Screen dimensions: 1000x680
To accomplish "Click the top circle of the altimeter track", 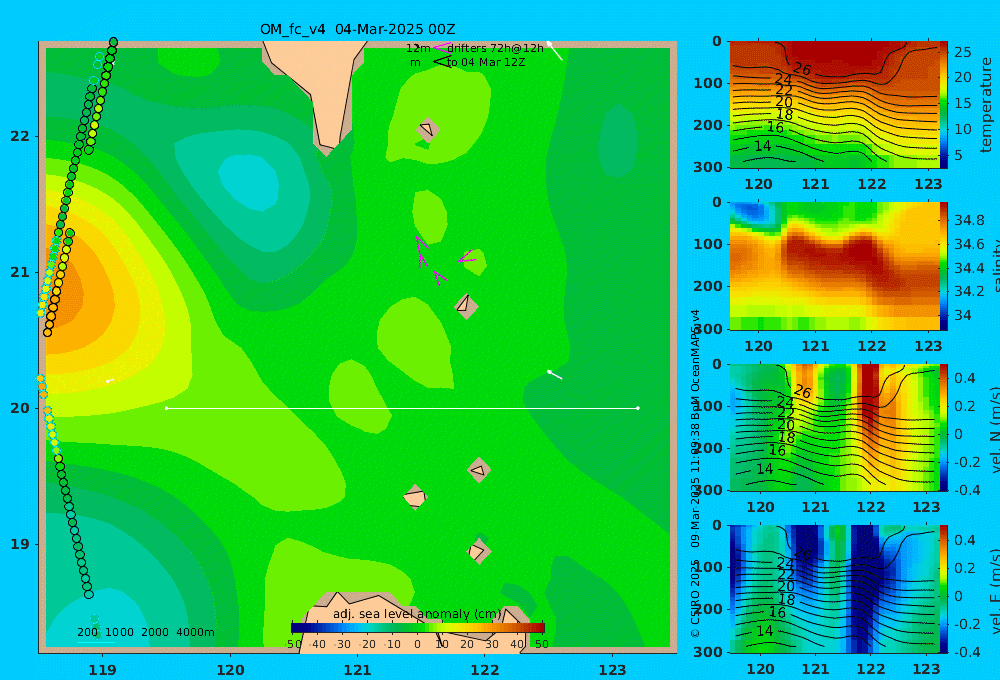I will click(114, 42).
